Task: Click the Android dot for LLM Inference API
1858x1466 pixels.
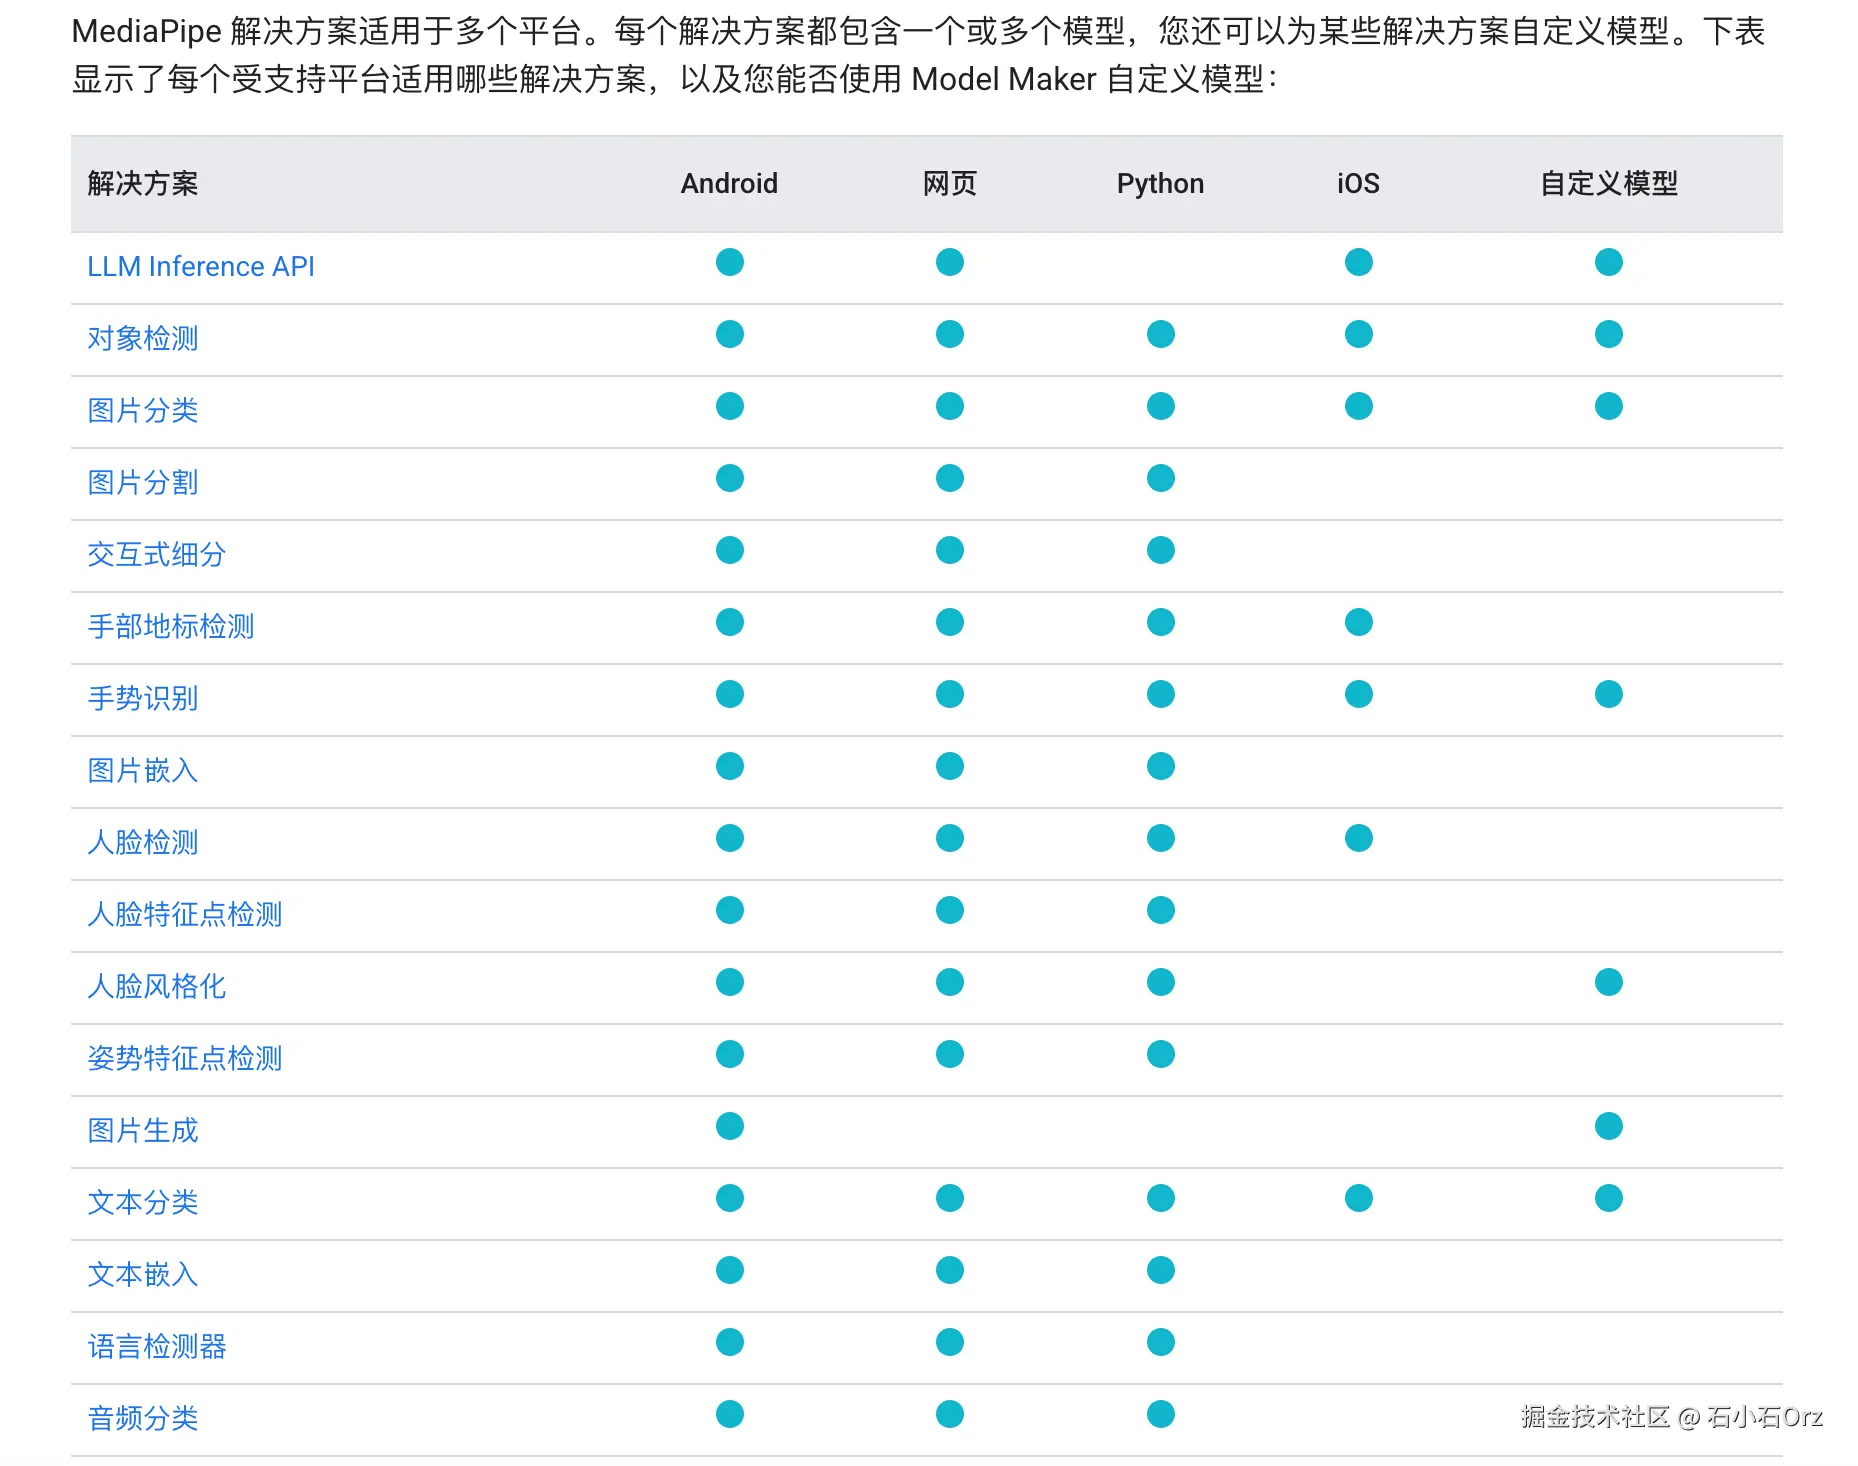Action: 730,262
